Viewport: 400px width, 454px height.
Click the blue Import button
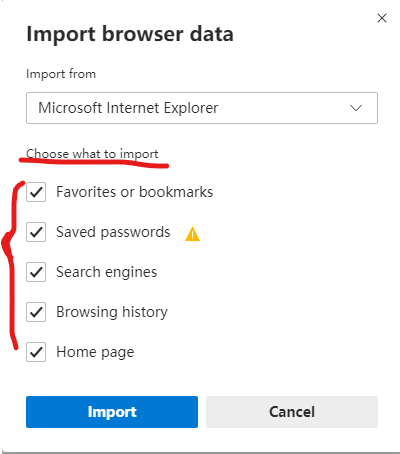112,412
